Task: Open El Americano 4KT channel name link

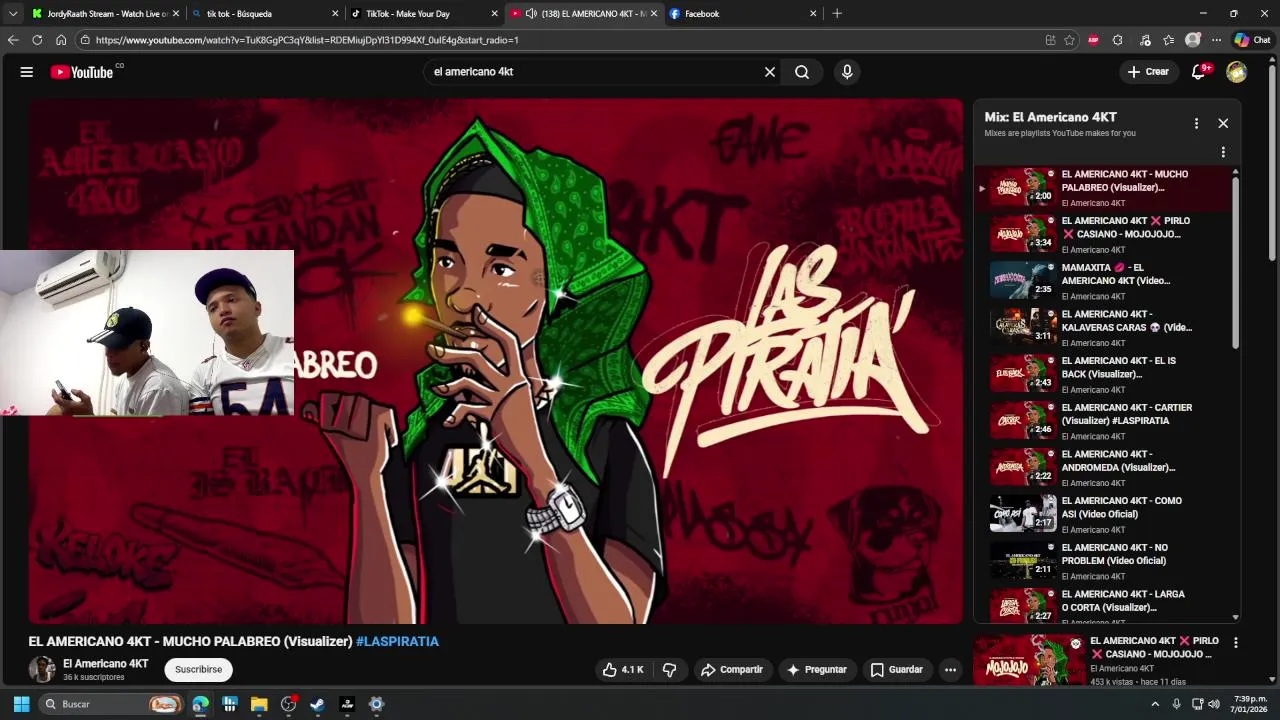Action: 105,664
